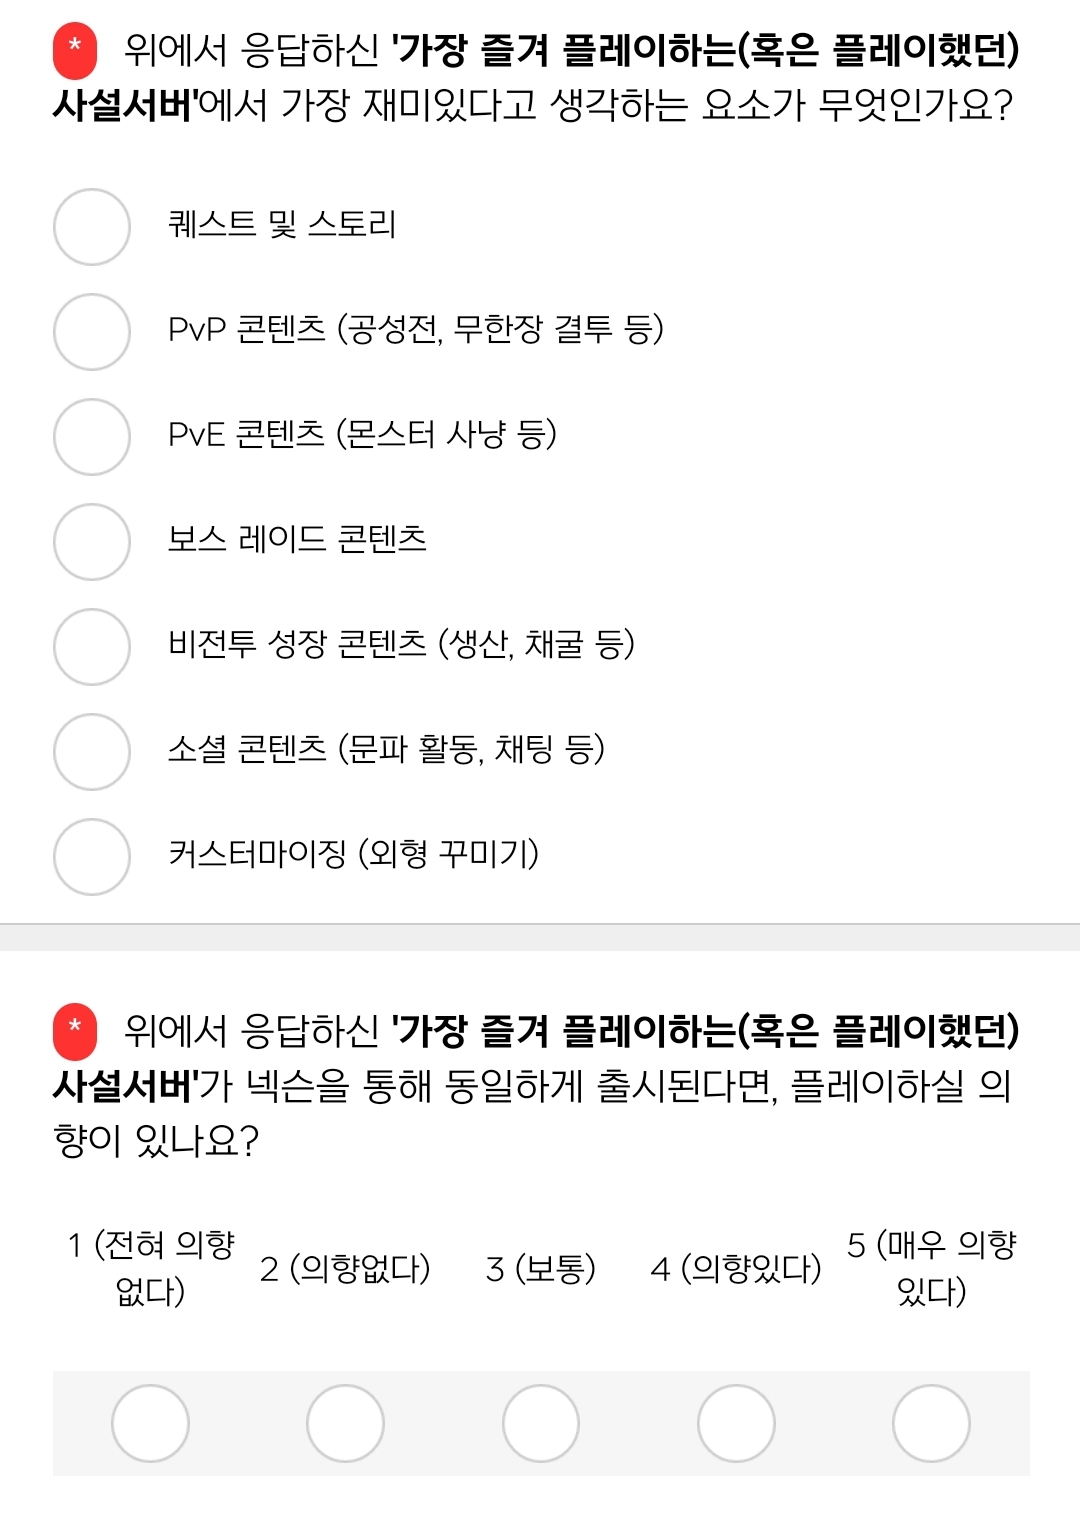Click the '3 (보통)' scale label text

click(541, 1269)
